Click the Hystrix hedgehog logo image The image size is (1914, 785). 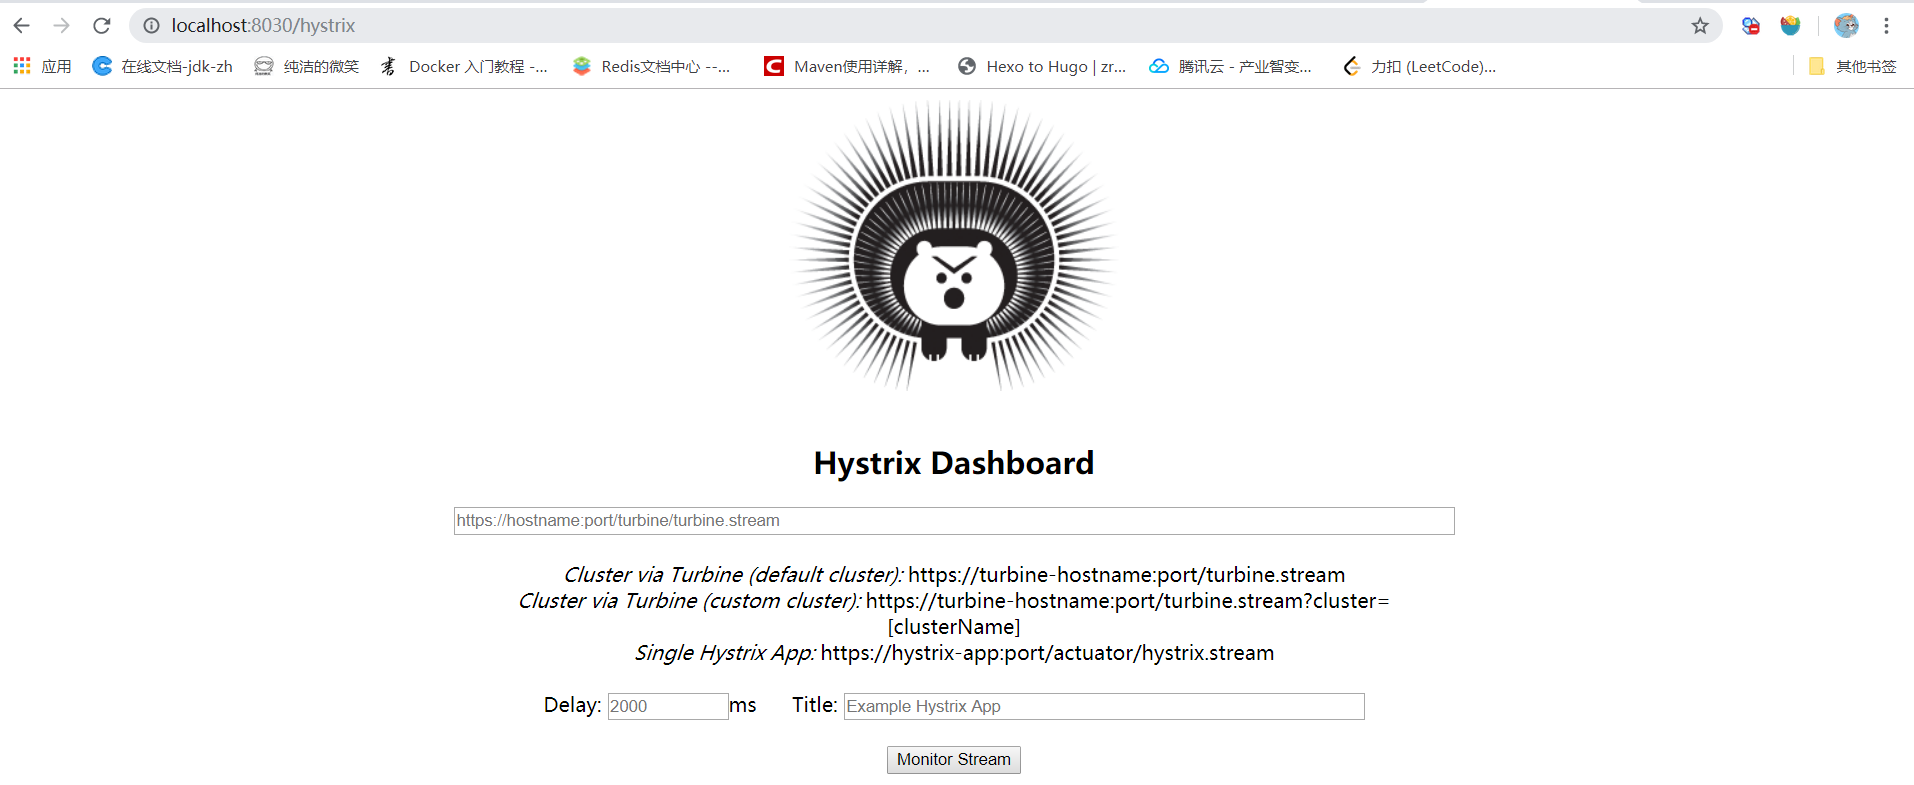click(x=954, y=245)
